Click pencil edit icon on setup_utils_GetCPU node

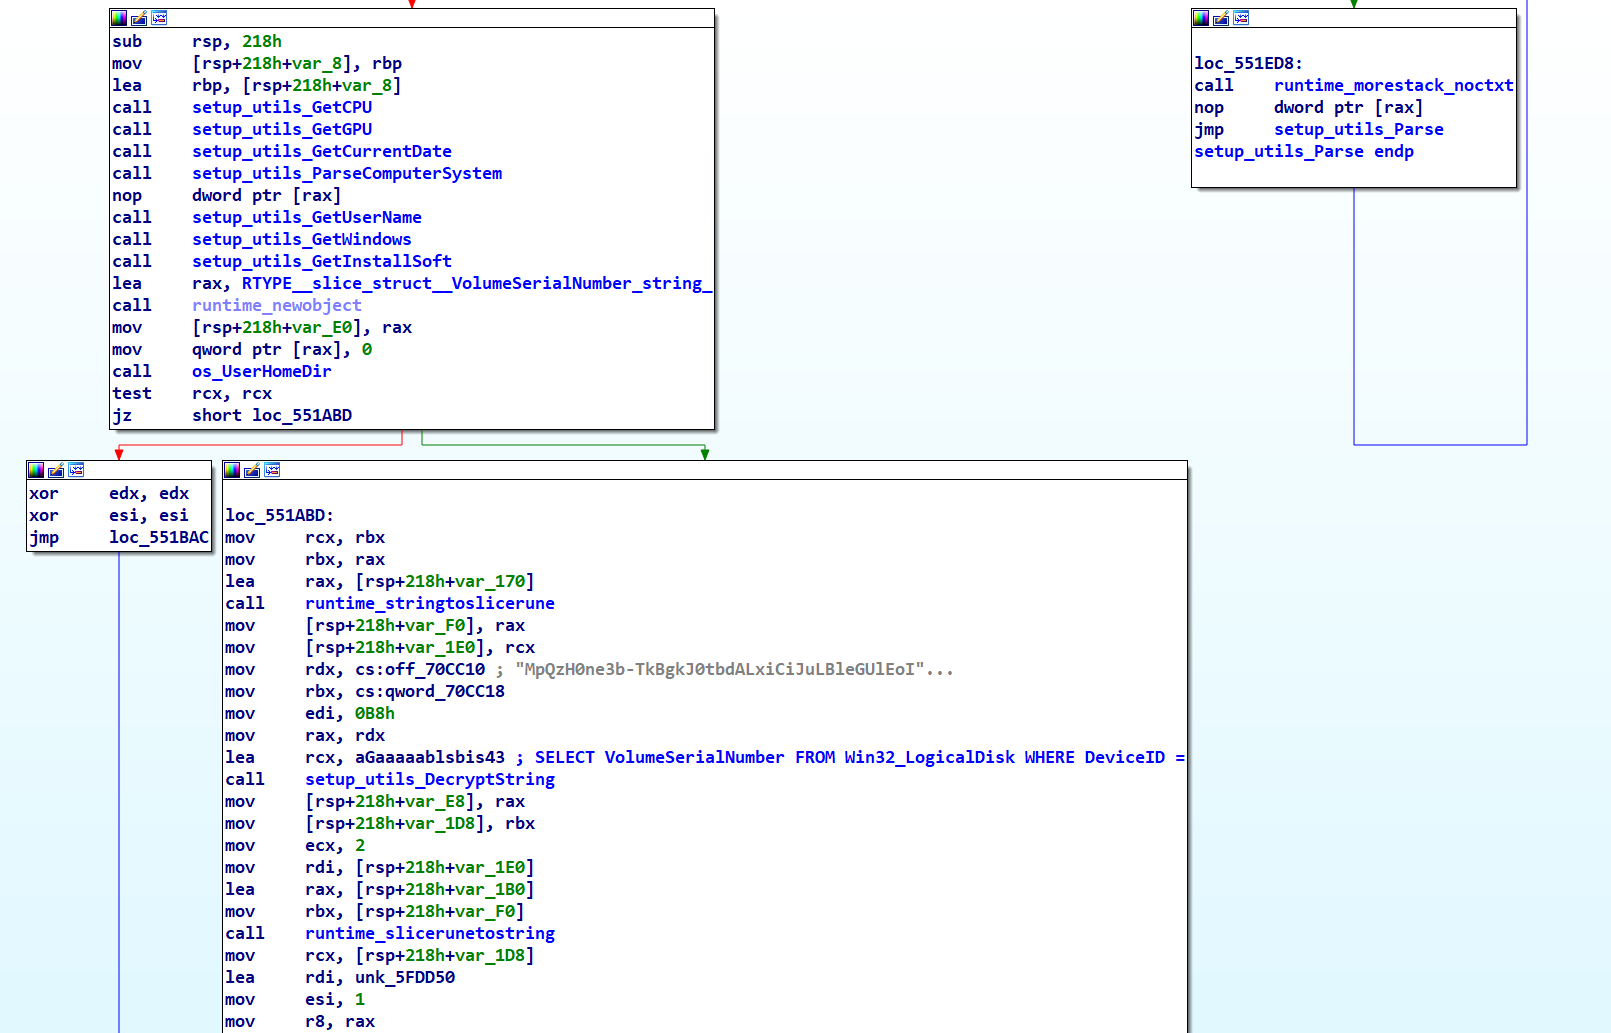pyautogui.click(x=139, y=18)
